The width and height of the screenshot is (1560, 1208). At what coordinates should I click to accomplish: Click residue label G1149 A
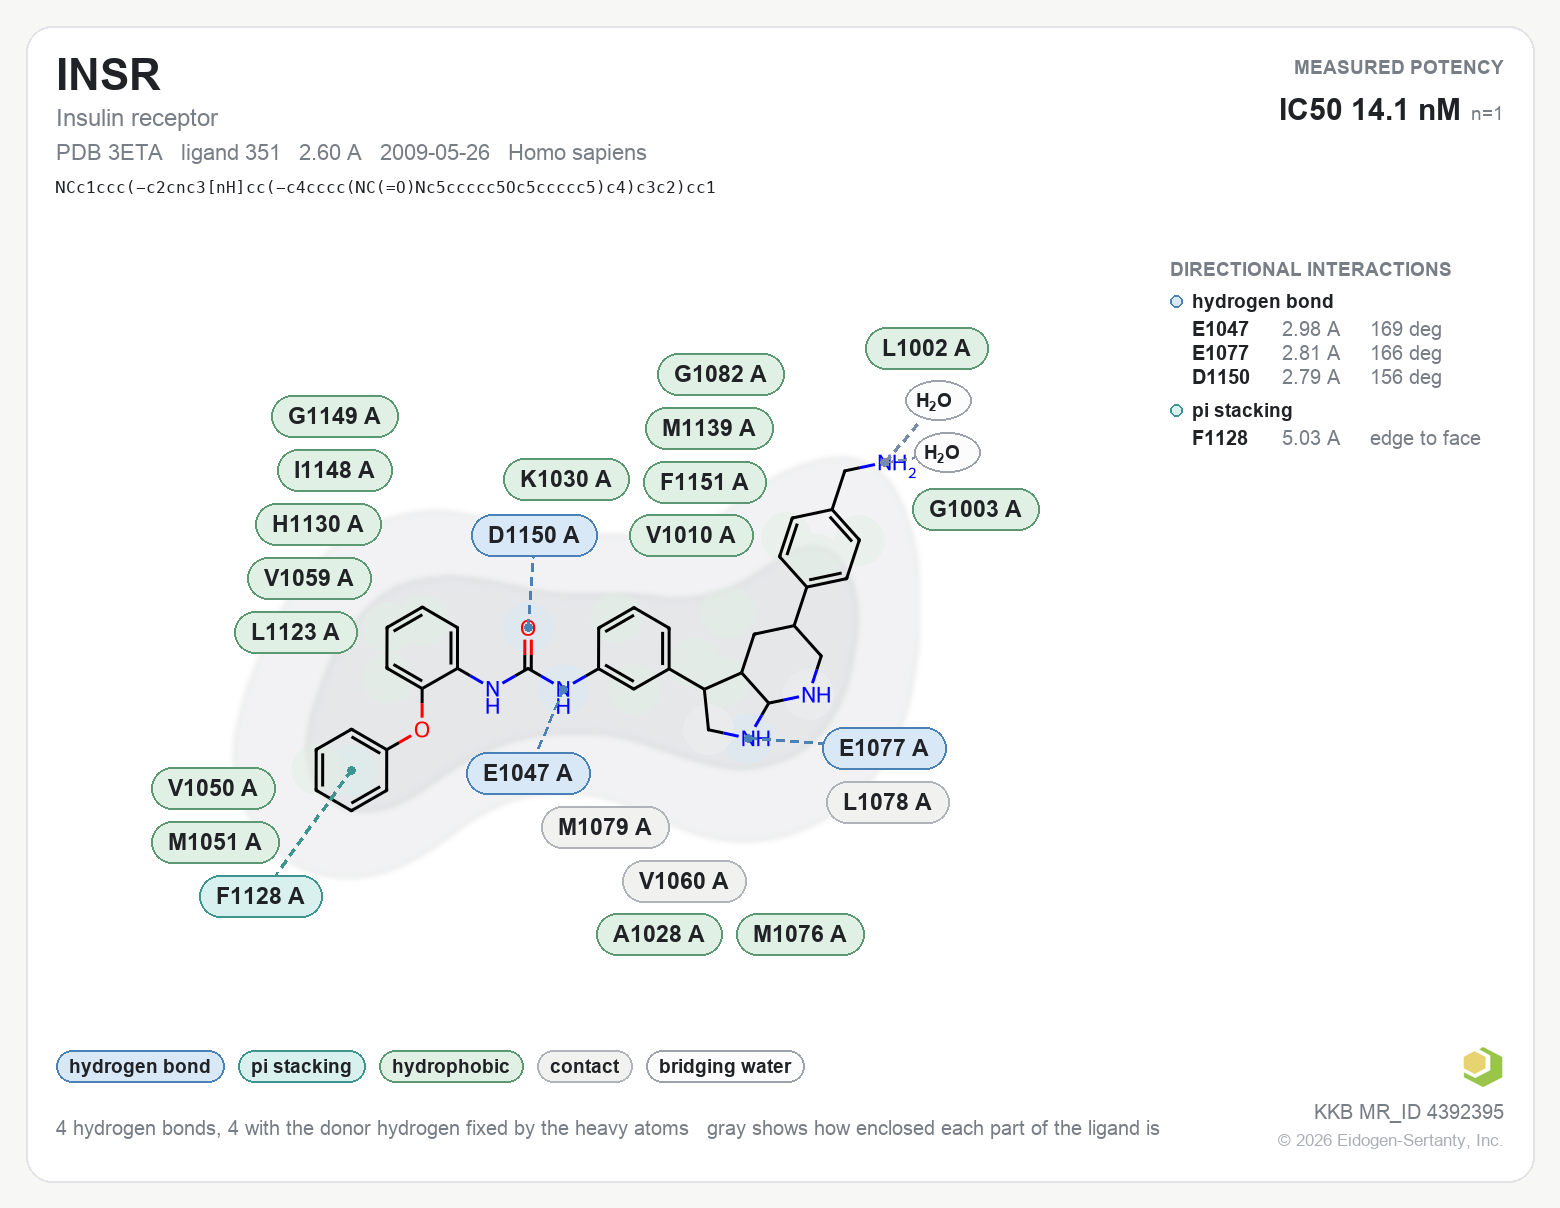[335, 417]
